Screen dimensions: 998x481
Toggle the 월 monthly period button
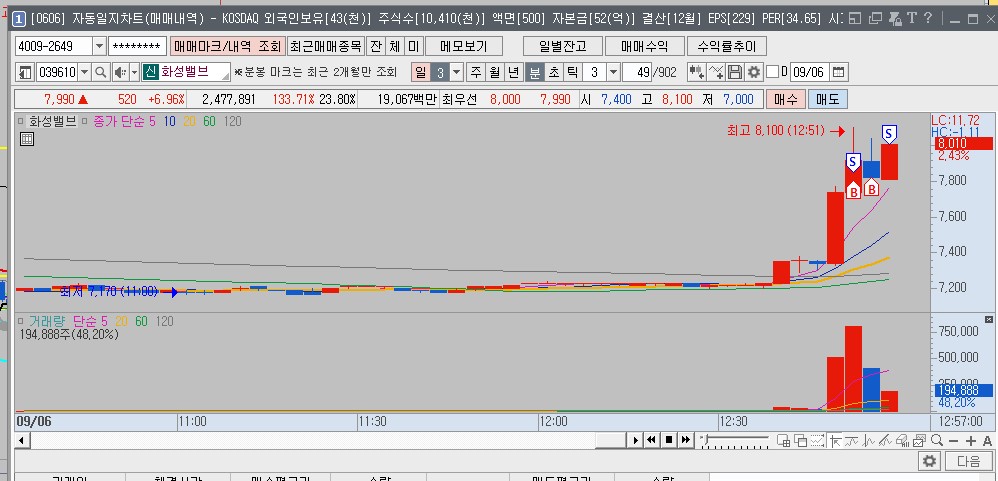pyautogui.click(x=495, y=72)
